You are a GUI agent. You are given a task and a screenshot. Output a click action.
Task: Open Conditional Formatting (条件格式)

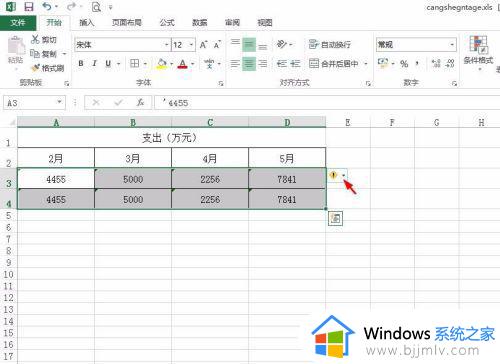pyautogui.click(x=479, y=53)
